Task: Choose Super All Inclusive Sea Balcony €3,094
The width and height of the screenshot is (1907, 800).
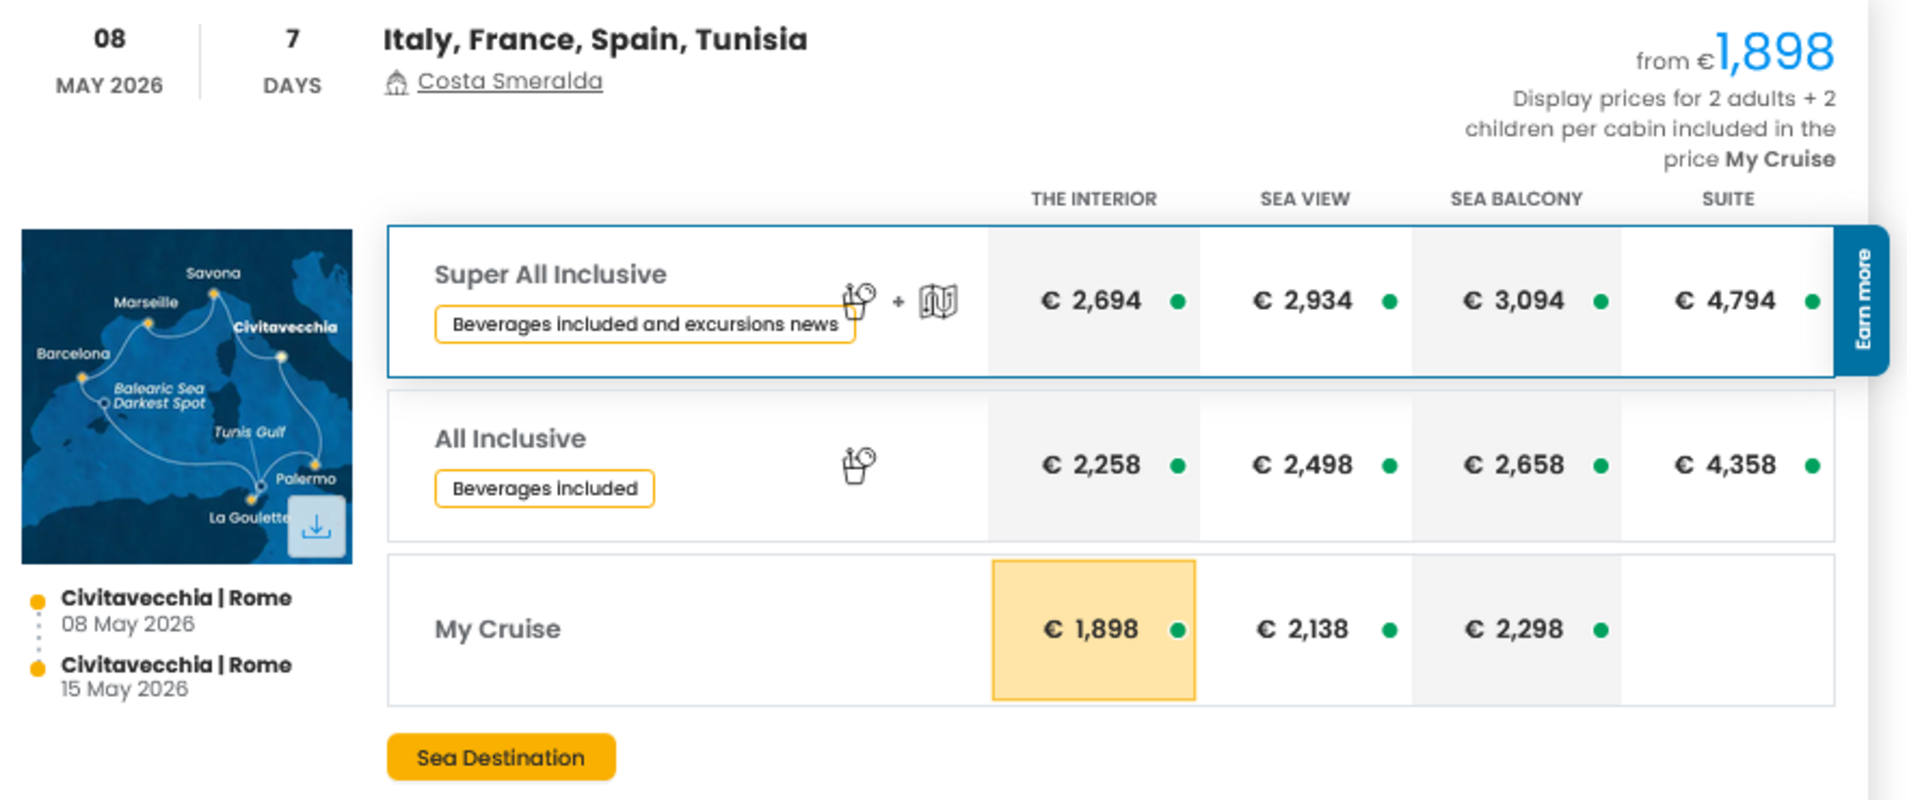Action: click(x=1515, y=301)
